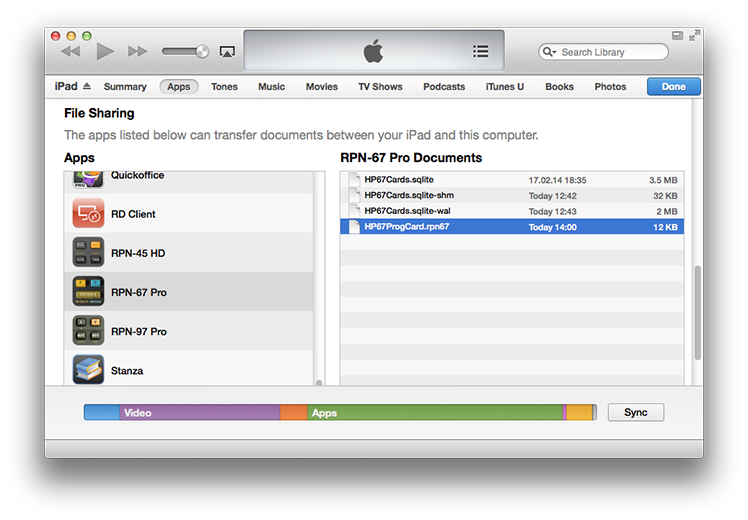Click the Apps segment of storage bar
The width and height of the screenshot is (748, 520).
tap(435, 412)
